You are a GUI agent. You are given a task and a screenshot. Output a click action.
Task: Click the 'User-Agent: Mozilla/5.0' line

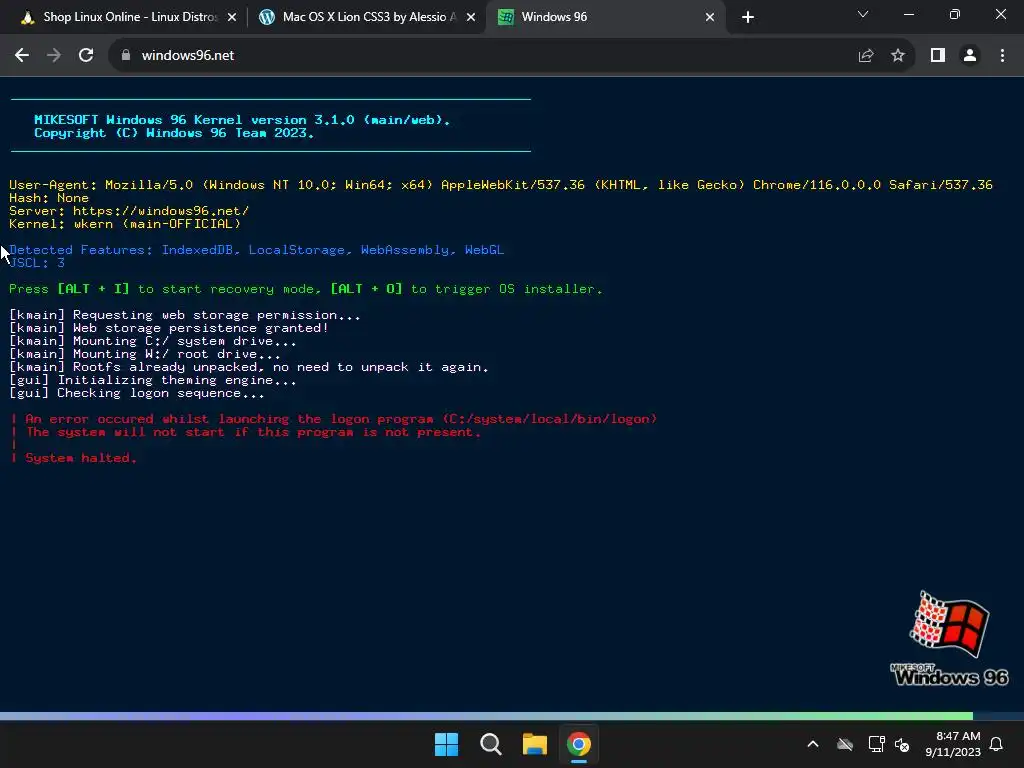[501, 185]
